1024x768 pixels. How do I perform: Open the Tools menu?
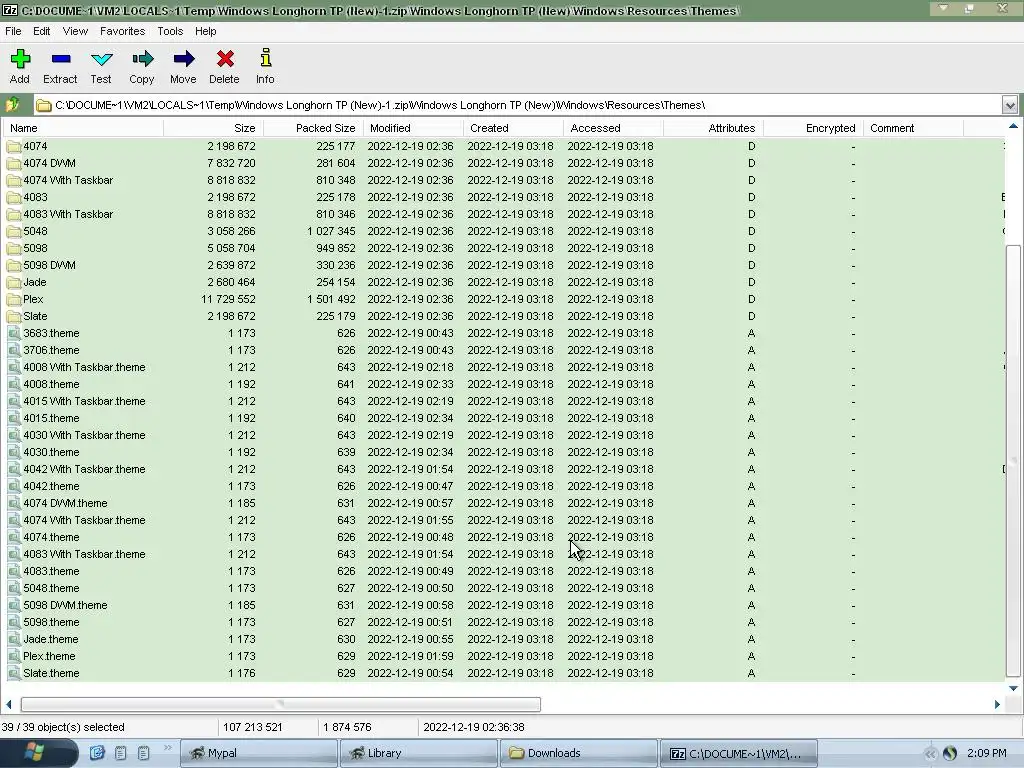point(170,31)
